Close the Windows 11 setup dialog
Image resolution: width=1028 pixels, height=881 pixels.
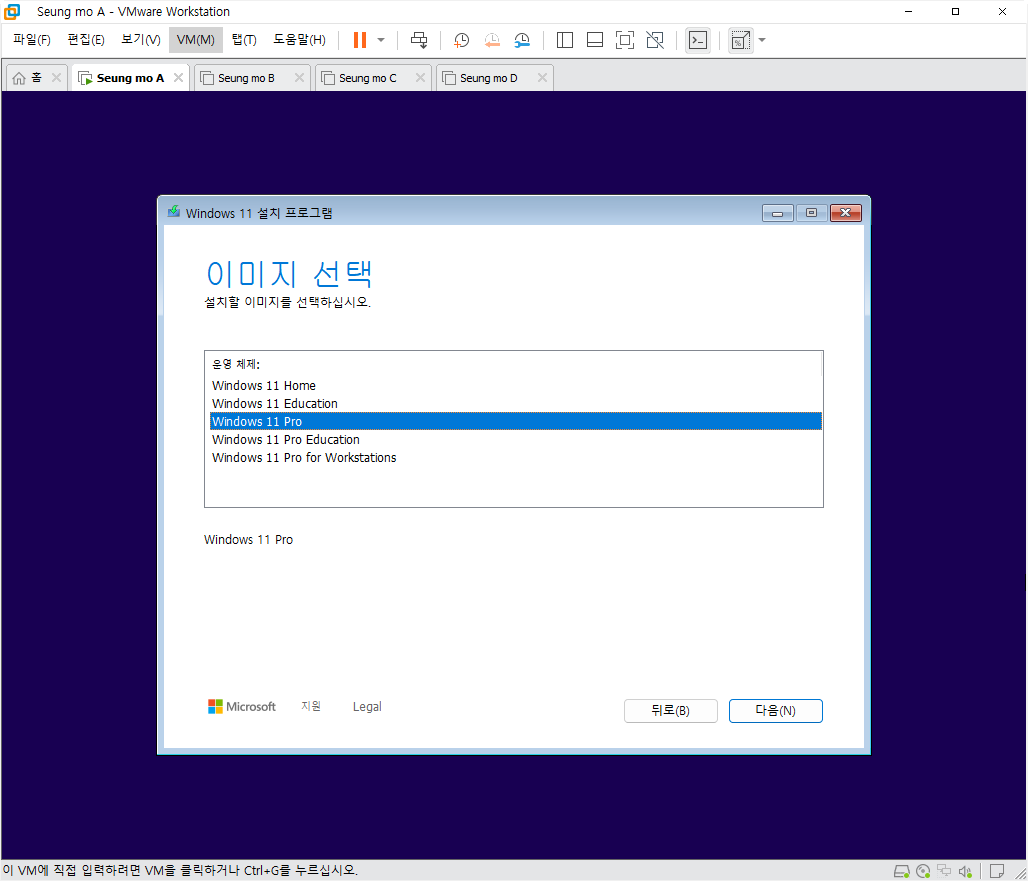tap(846, 213)
